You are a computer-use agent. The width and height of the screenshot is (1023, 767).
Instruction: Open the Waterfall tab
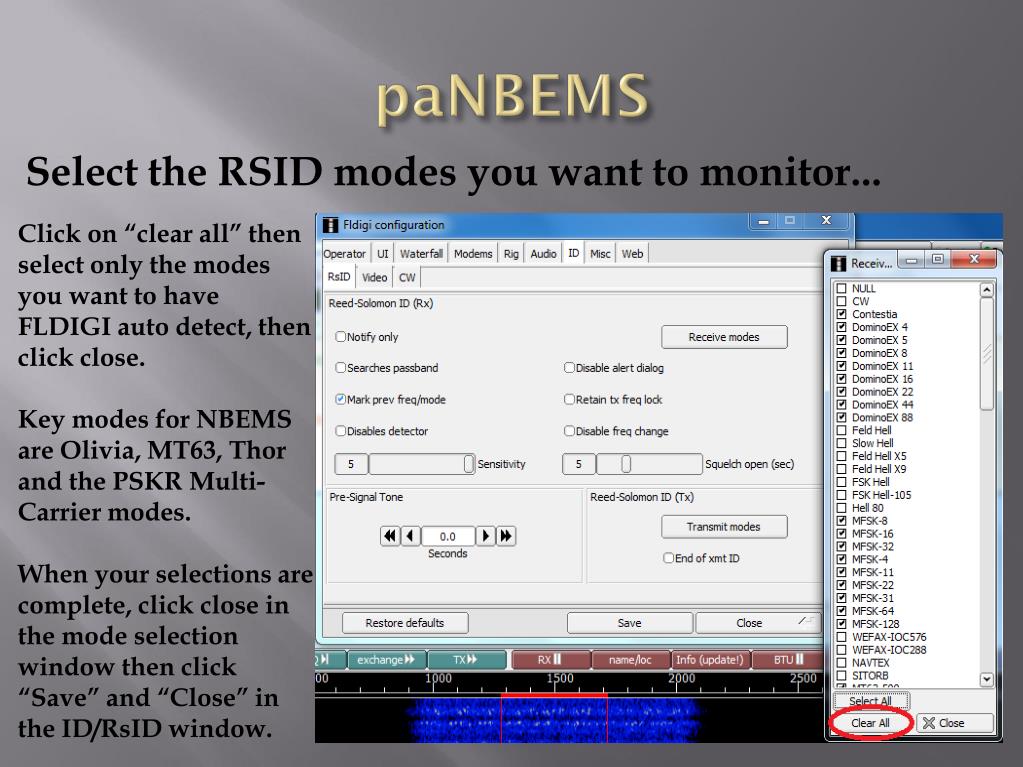coord(421,254)
